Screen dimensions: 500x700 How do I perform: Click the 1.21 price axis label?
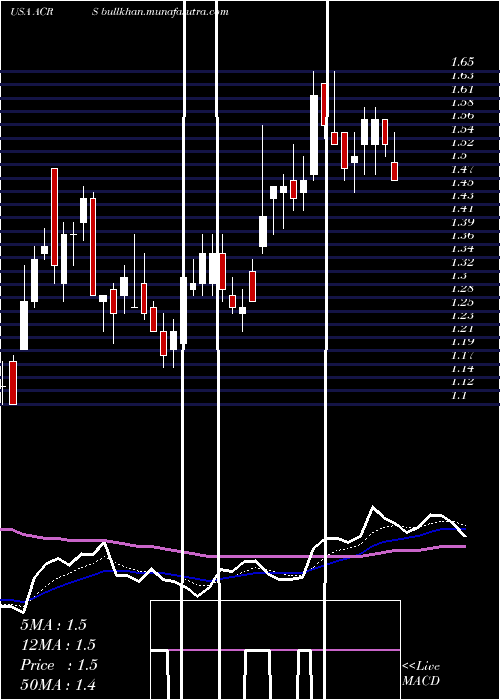[x=462, y=329]
